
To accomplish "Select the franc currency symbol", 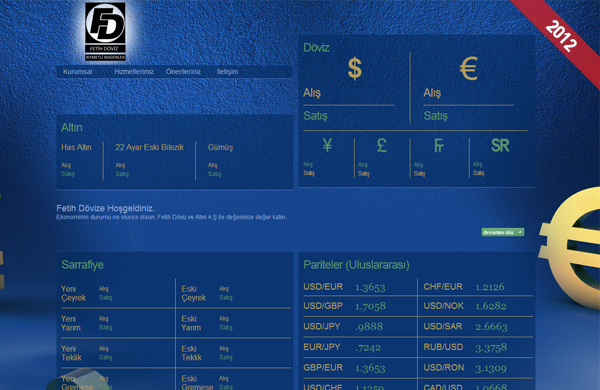I will point(439,145).
